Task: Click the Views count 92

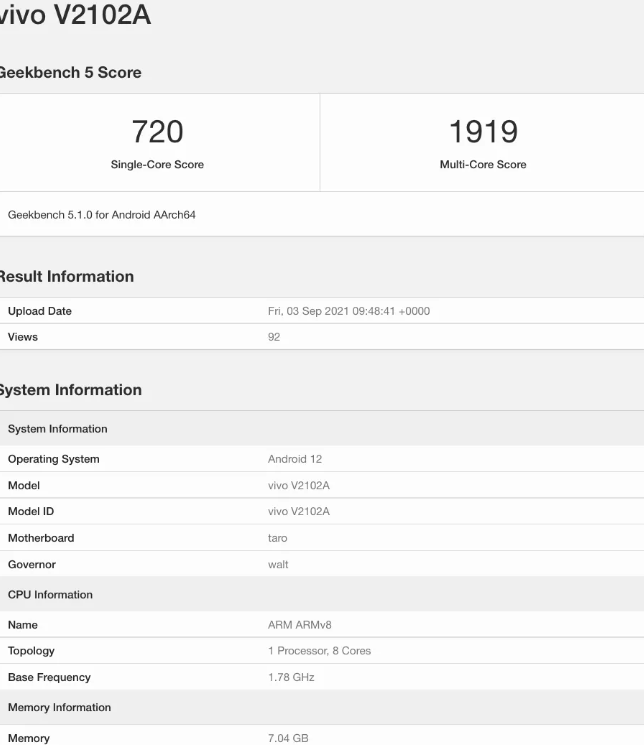Action: [274, 337]
